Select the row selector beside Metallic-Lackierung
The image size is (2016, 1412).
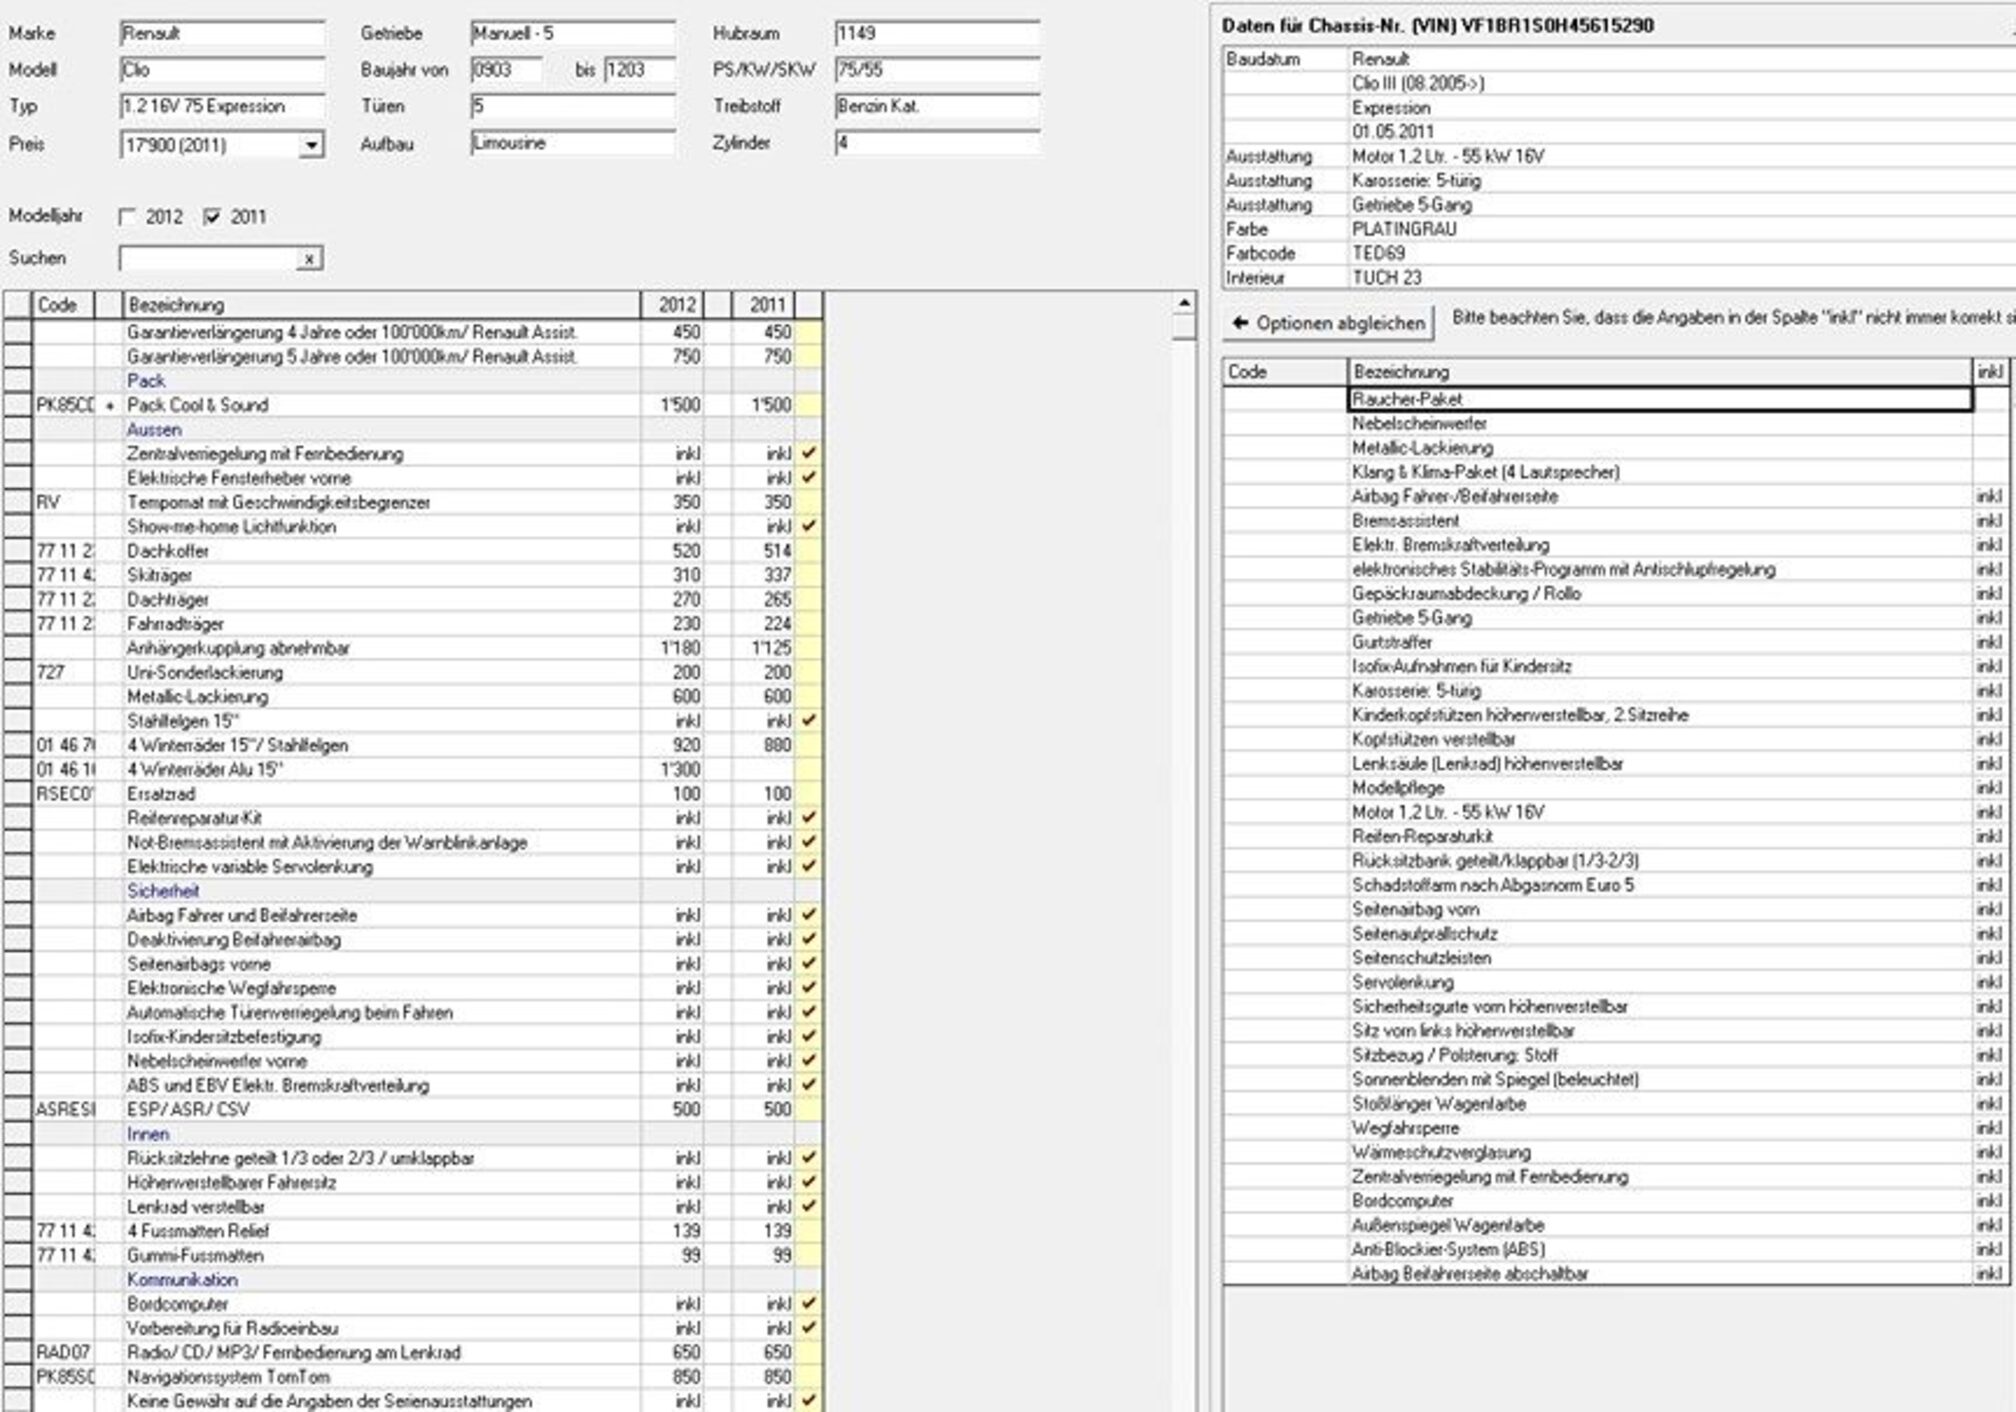point(17,696)
